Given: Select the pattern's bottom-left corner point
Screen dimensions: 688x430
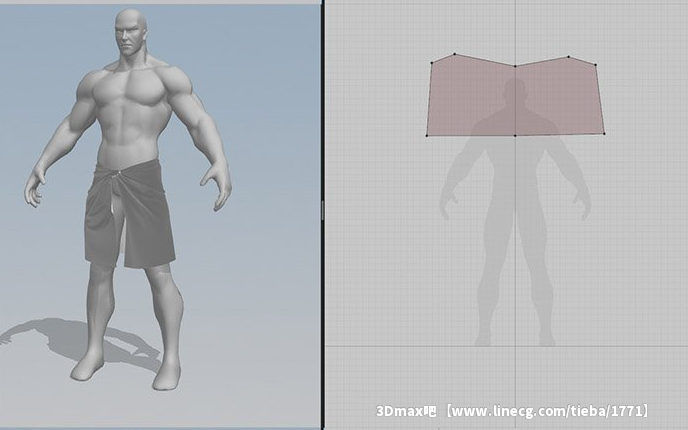Looking at the screenshot, I should point(427,136).
